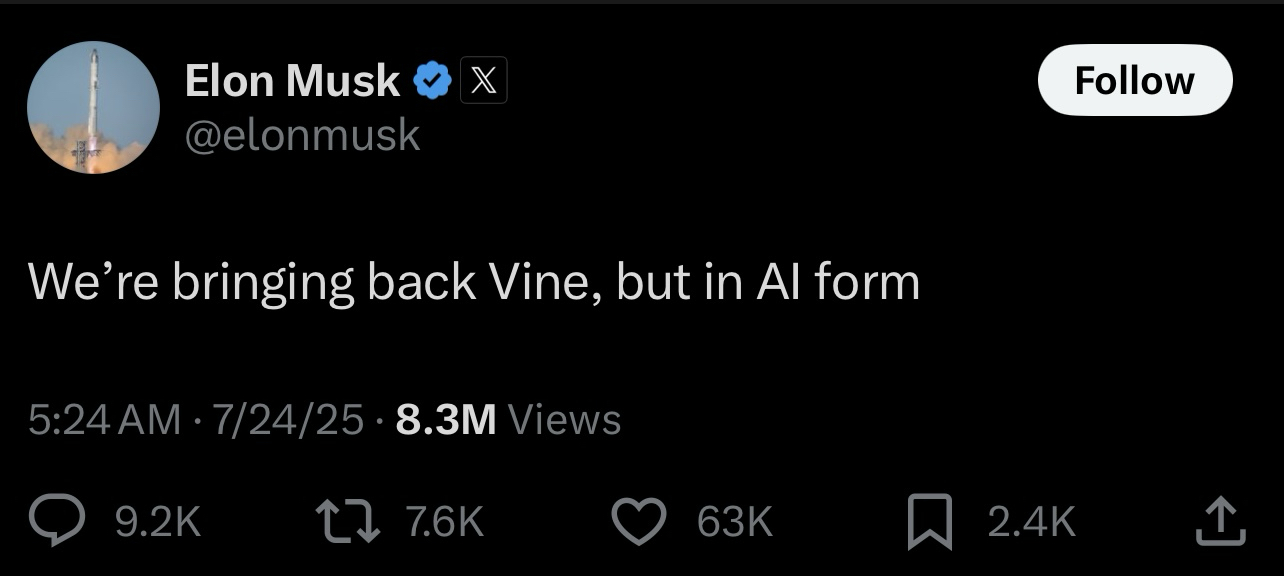Click the 5:24 AM timestamp
This screenshot has width=1284, height=576.
[105, 420]
